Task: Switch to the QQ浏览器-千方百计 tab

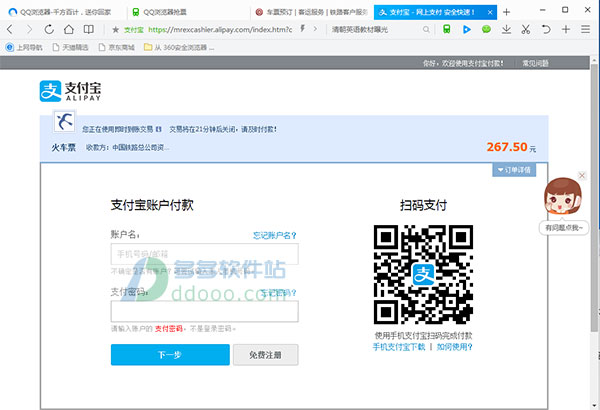Action: [64, 12]
